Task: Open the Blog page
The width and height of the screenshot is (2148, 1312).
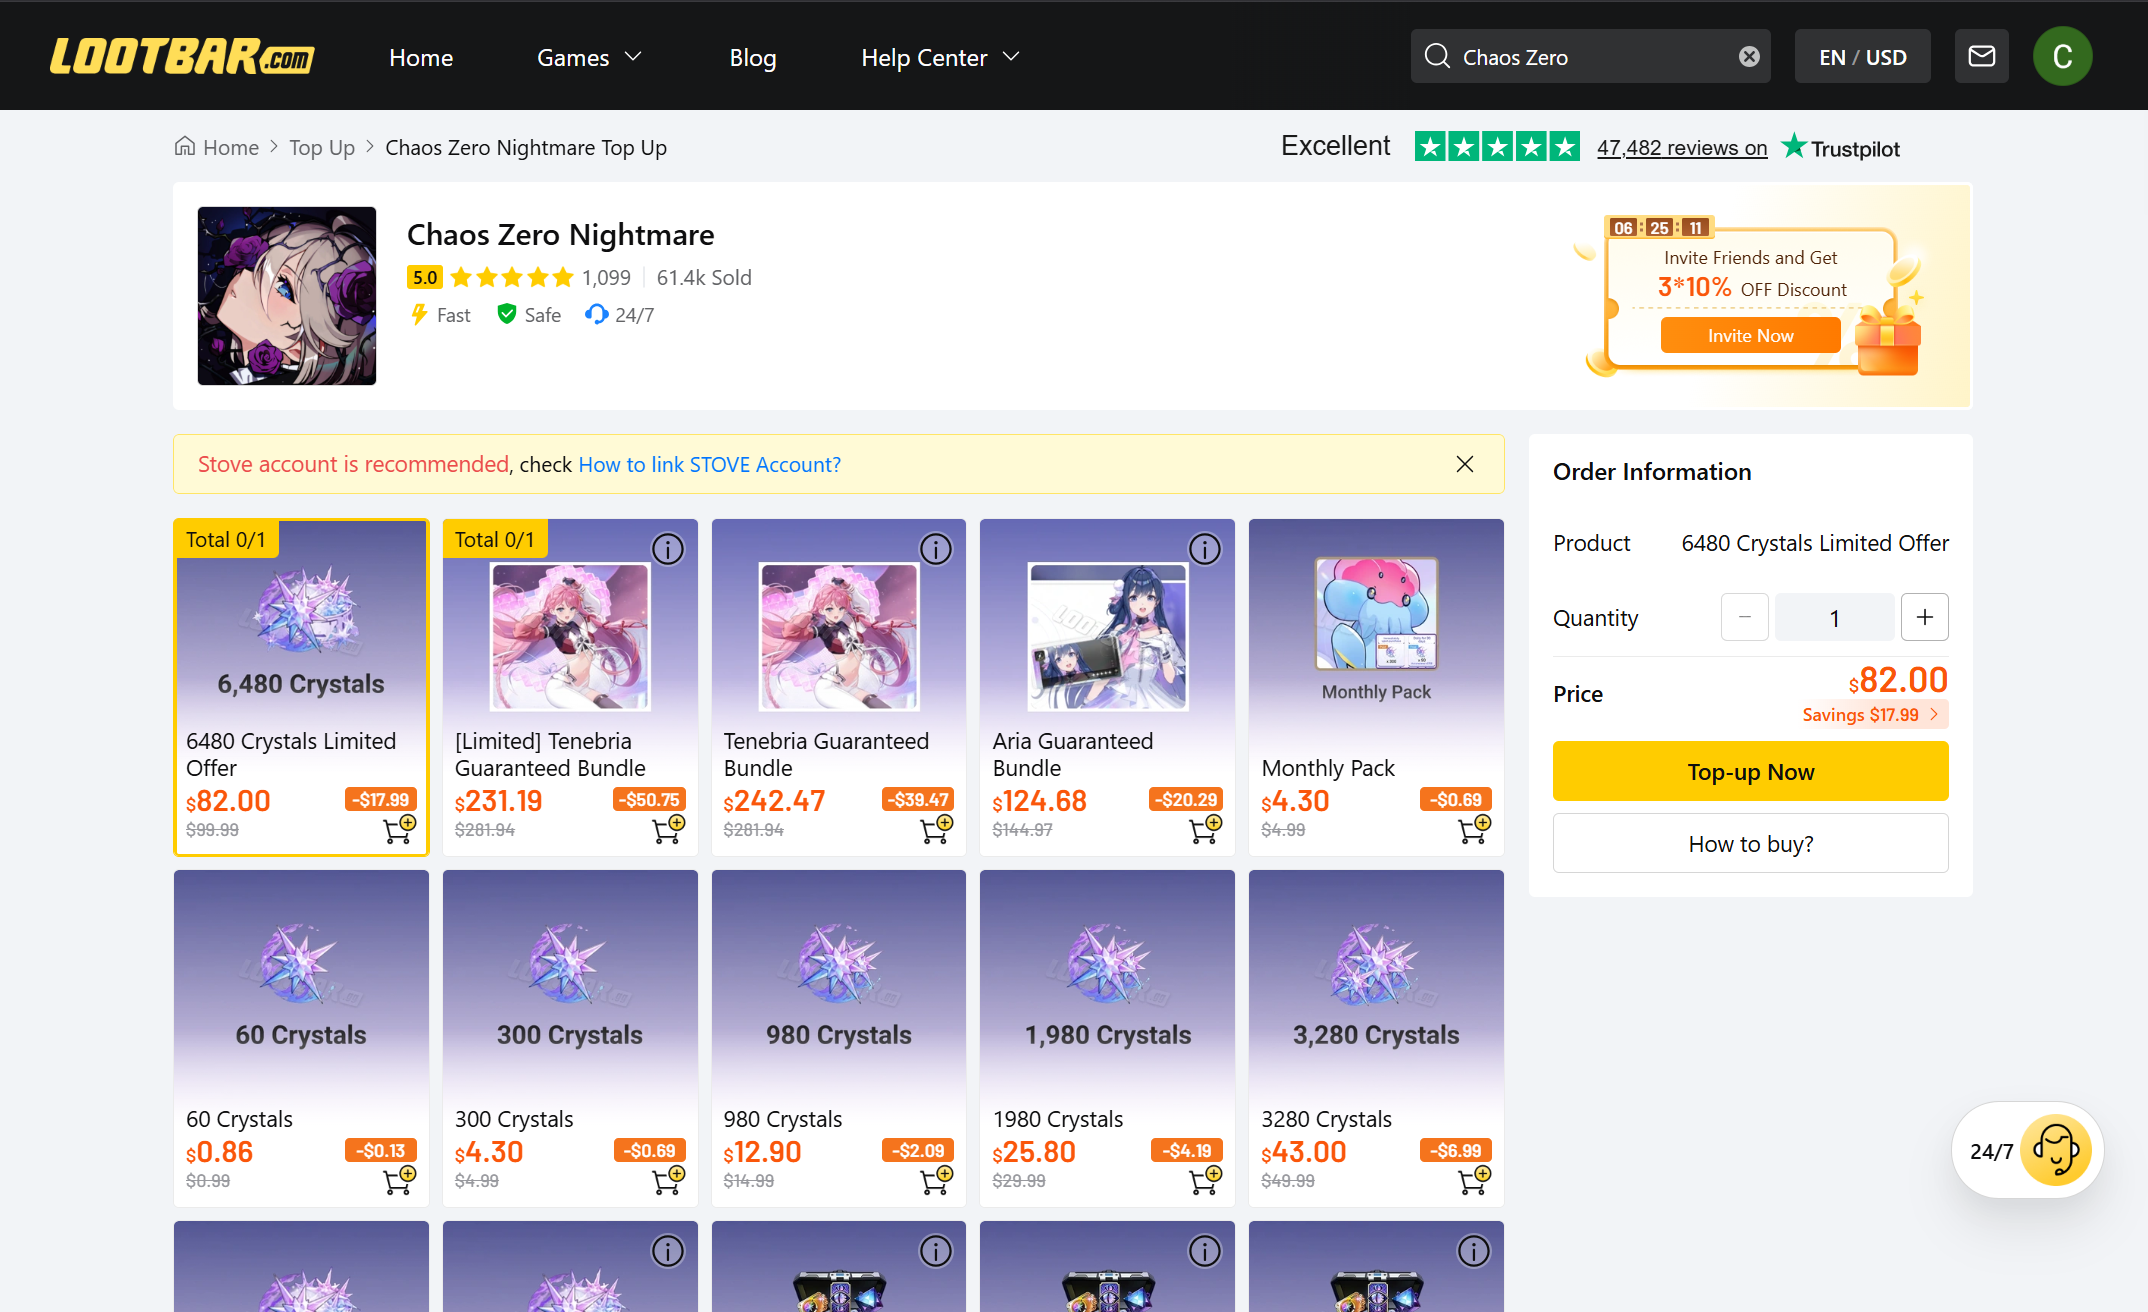Action: coord(753,57)
